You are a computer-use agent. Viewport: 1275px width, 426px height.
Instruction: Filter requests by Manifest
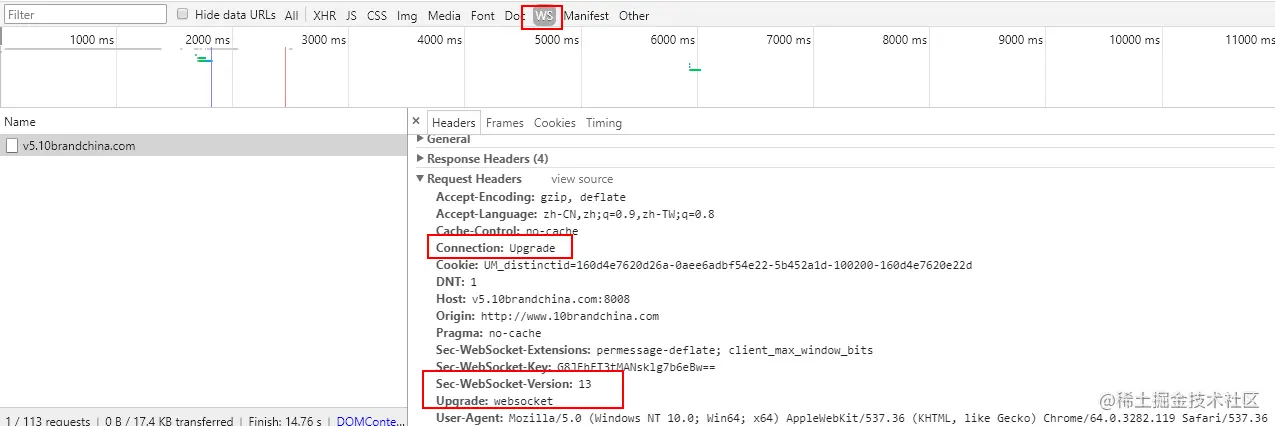point(586,15)
